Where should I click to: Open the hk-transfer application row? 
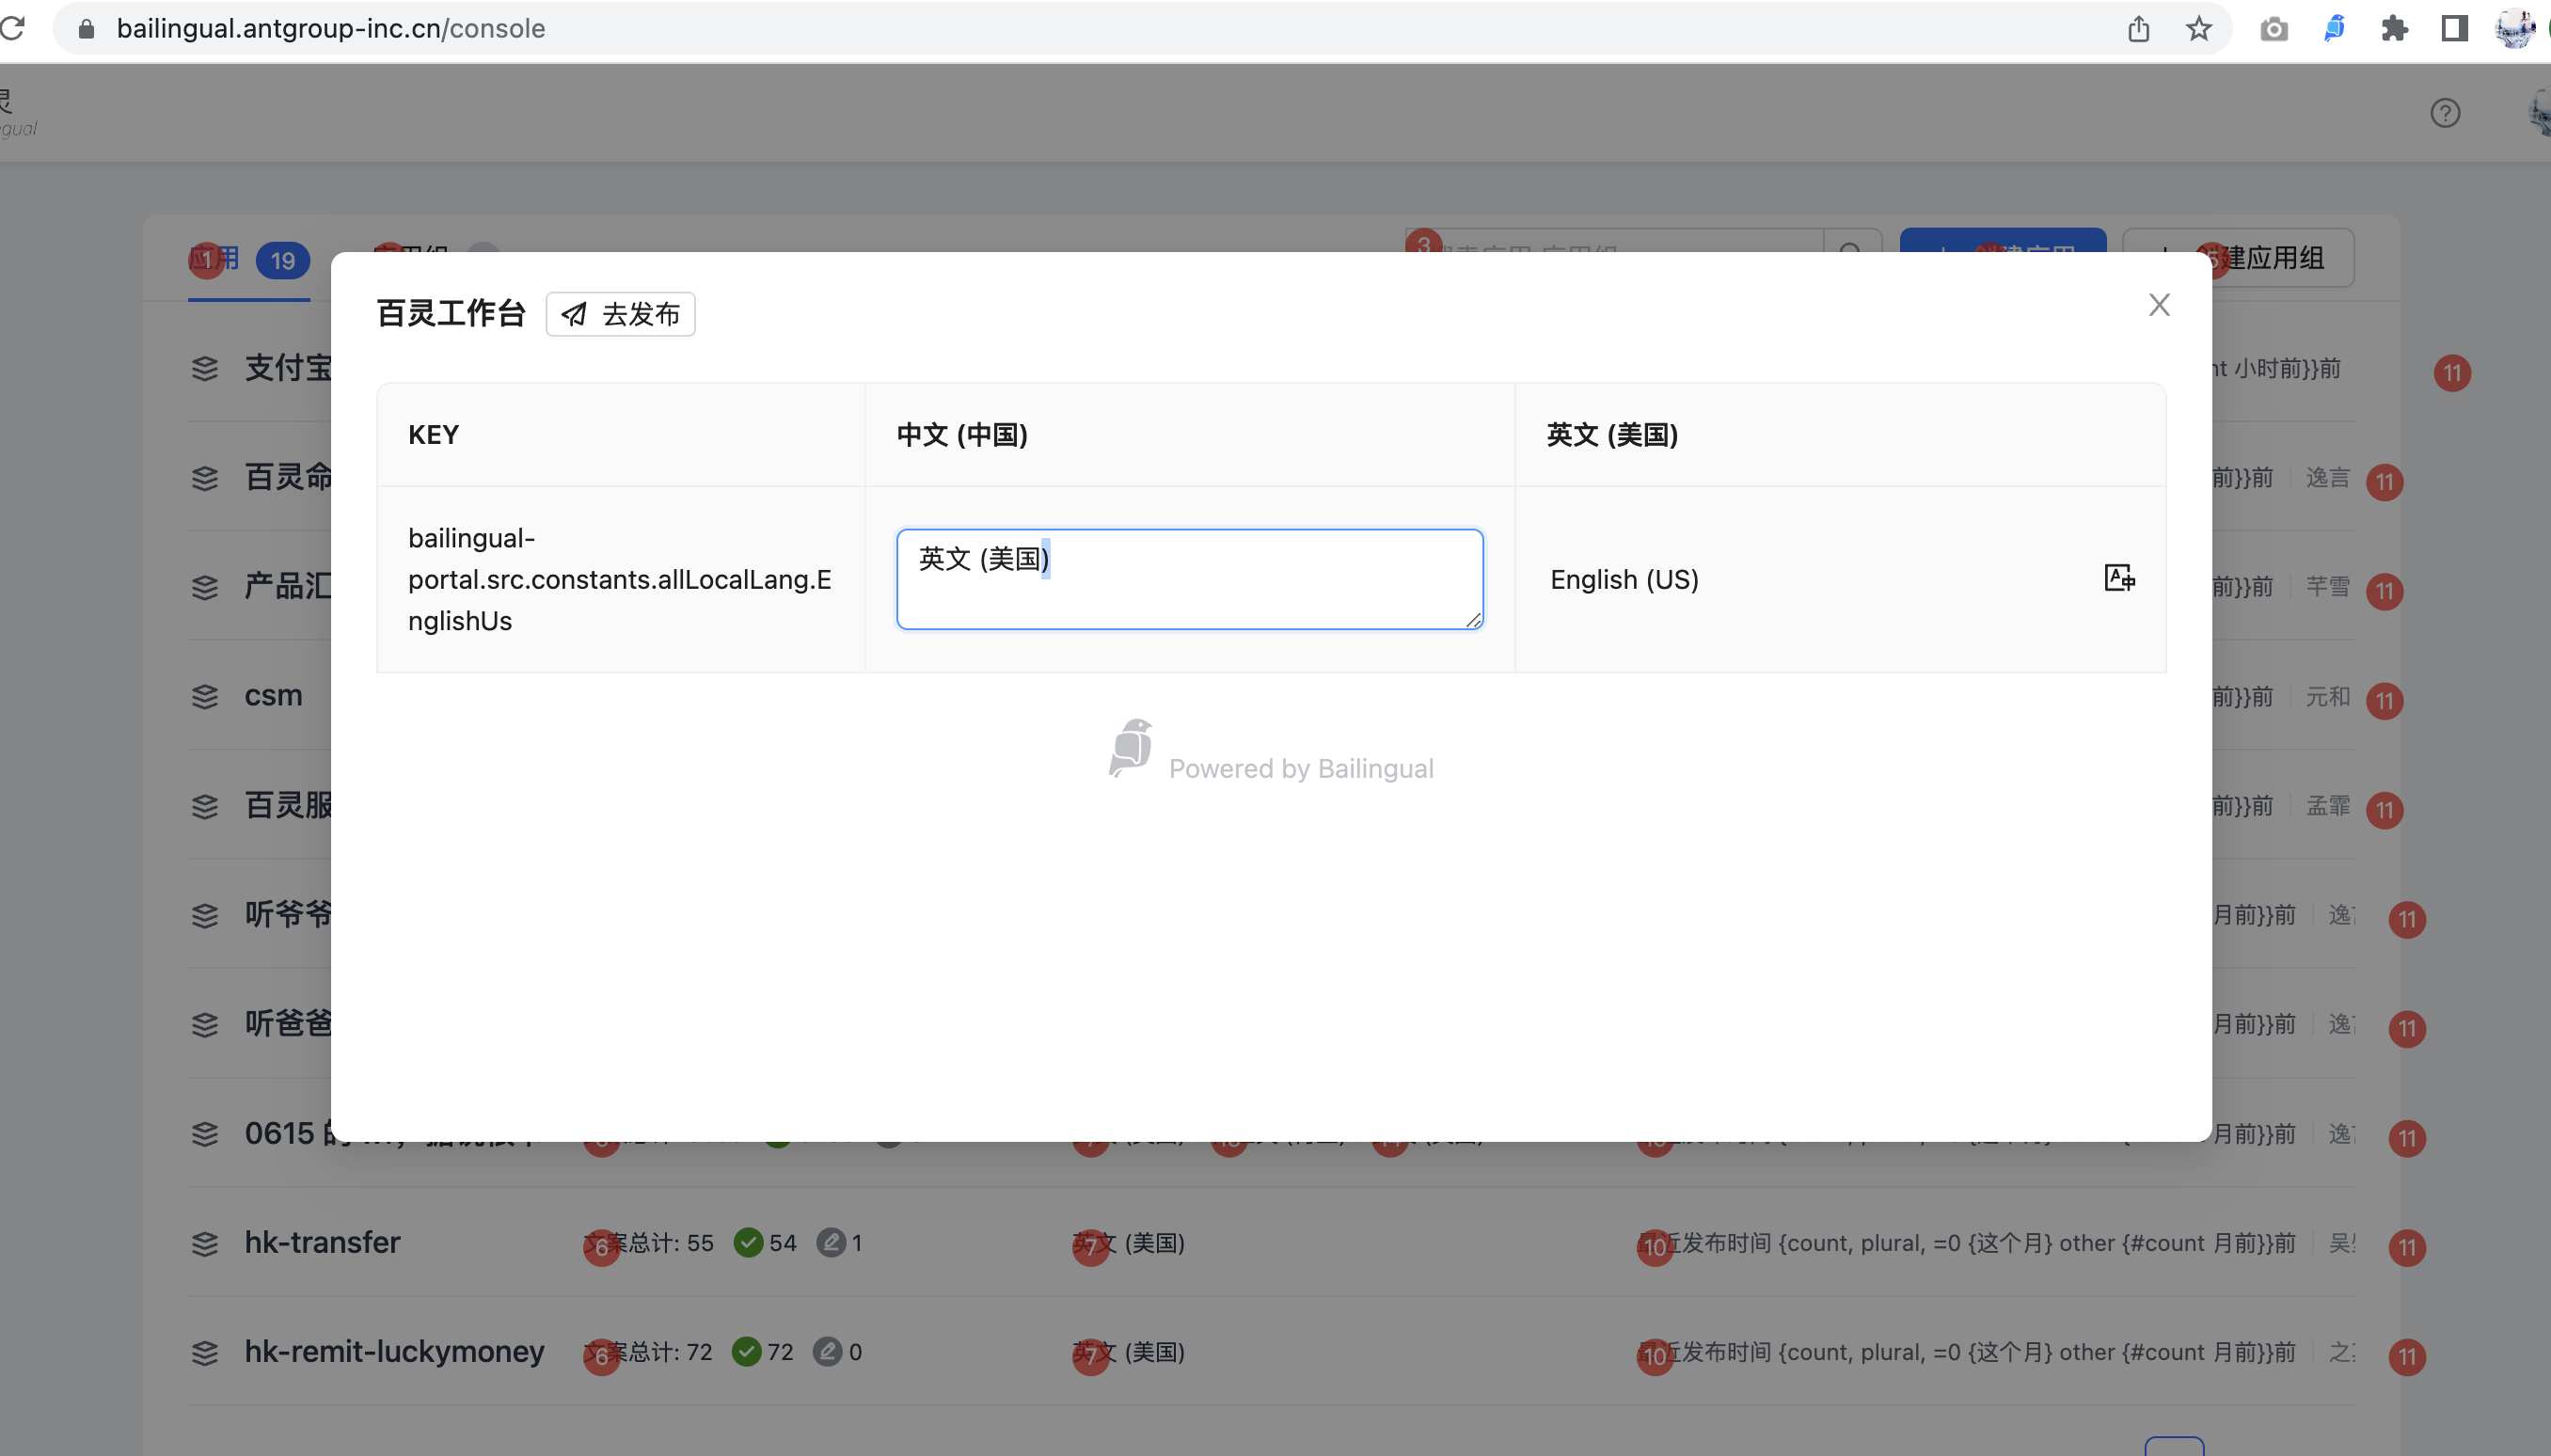click(x=322, y=1242)
